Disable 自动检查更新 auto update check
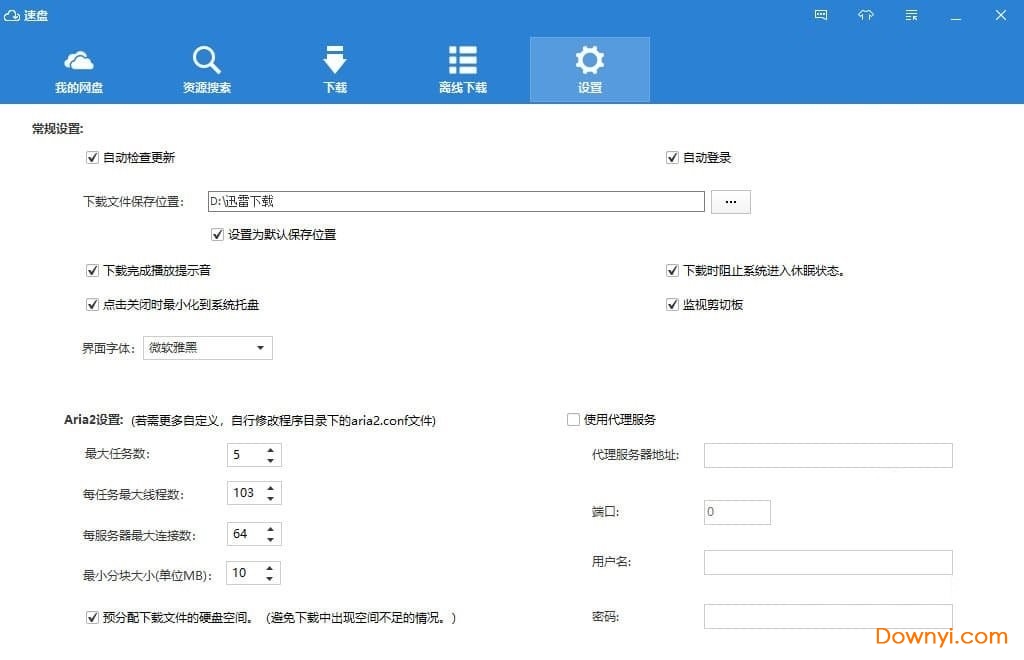The image size is (1024, 660). (x=92, y=157)
